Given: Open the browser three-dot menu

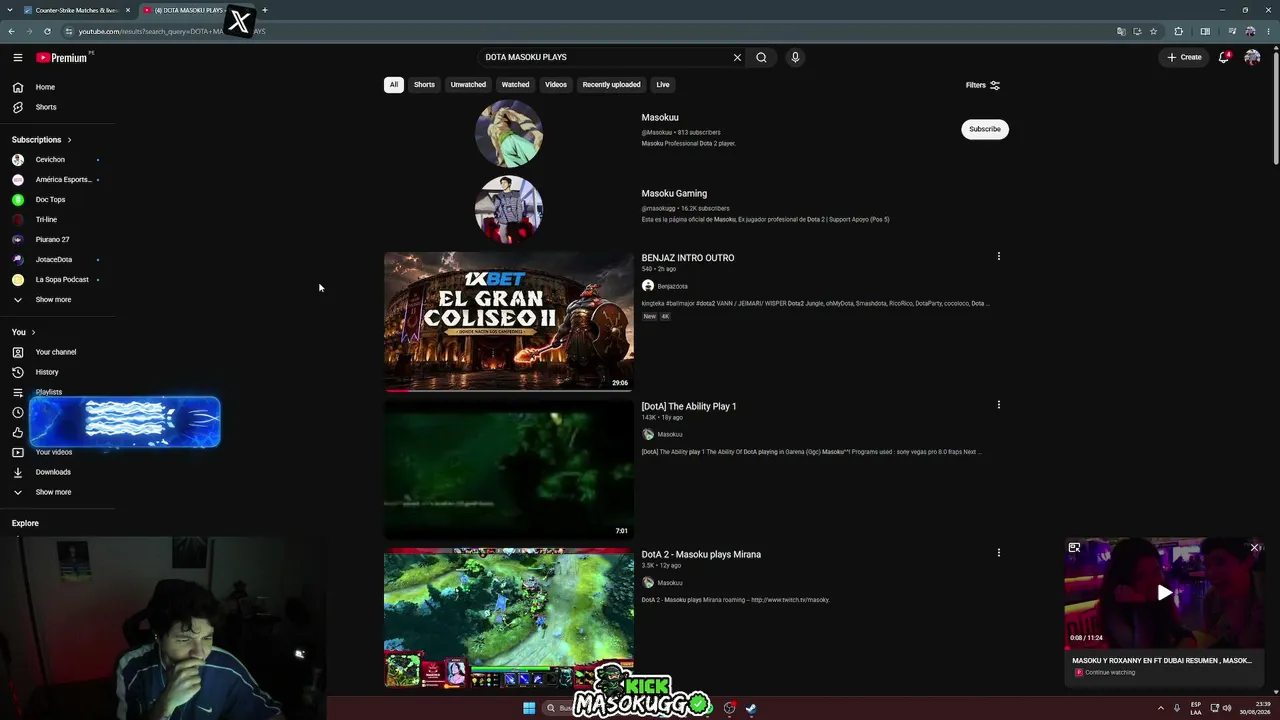Looking at the screenshot, I should (1268, 31).
